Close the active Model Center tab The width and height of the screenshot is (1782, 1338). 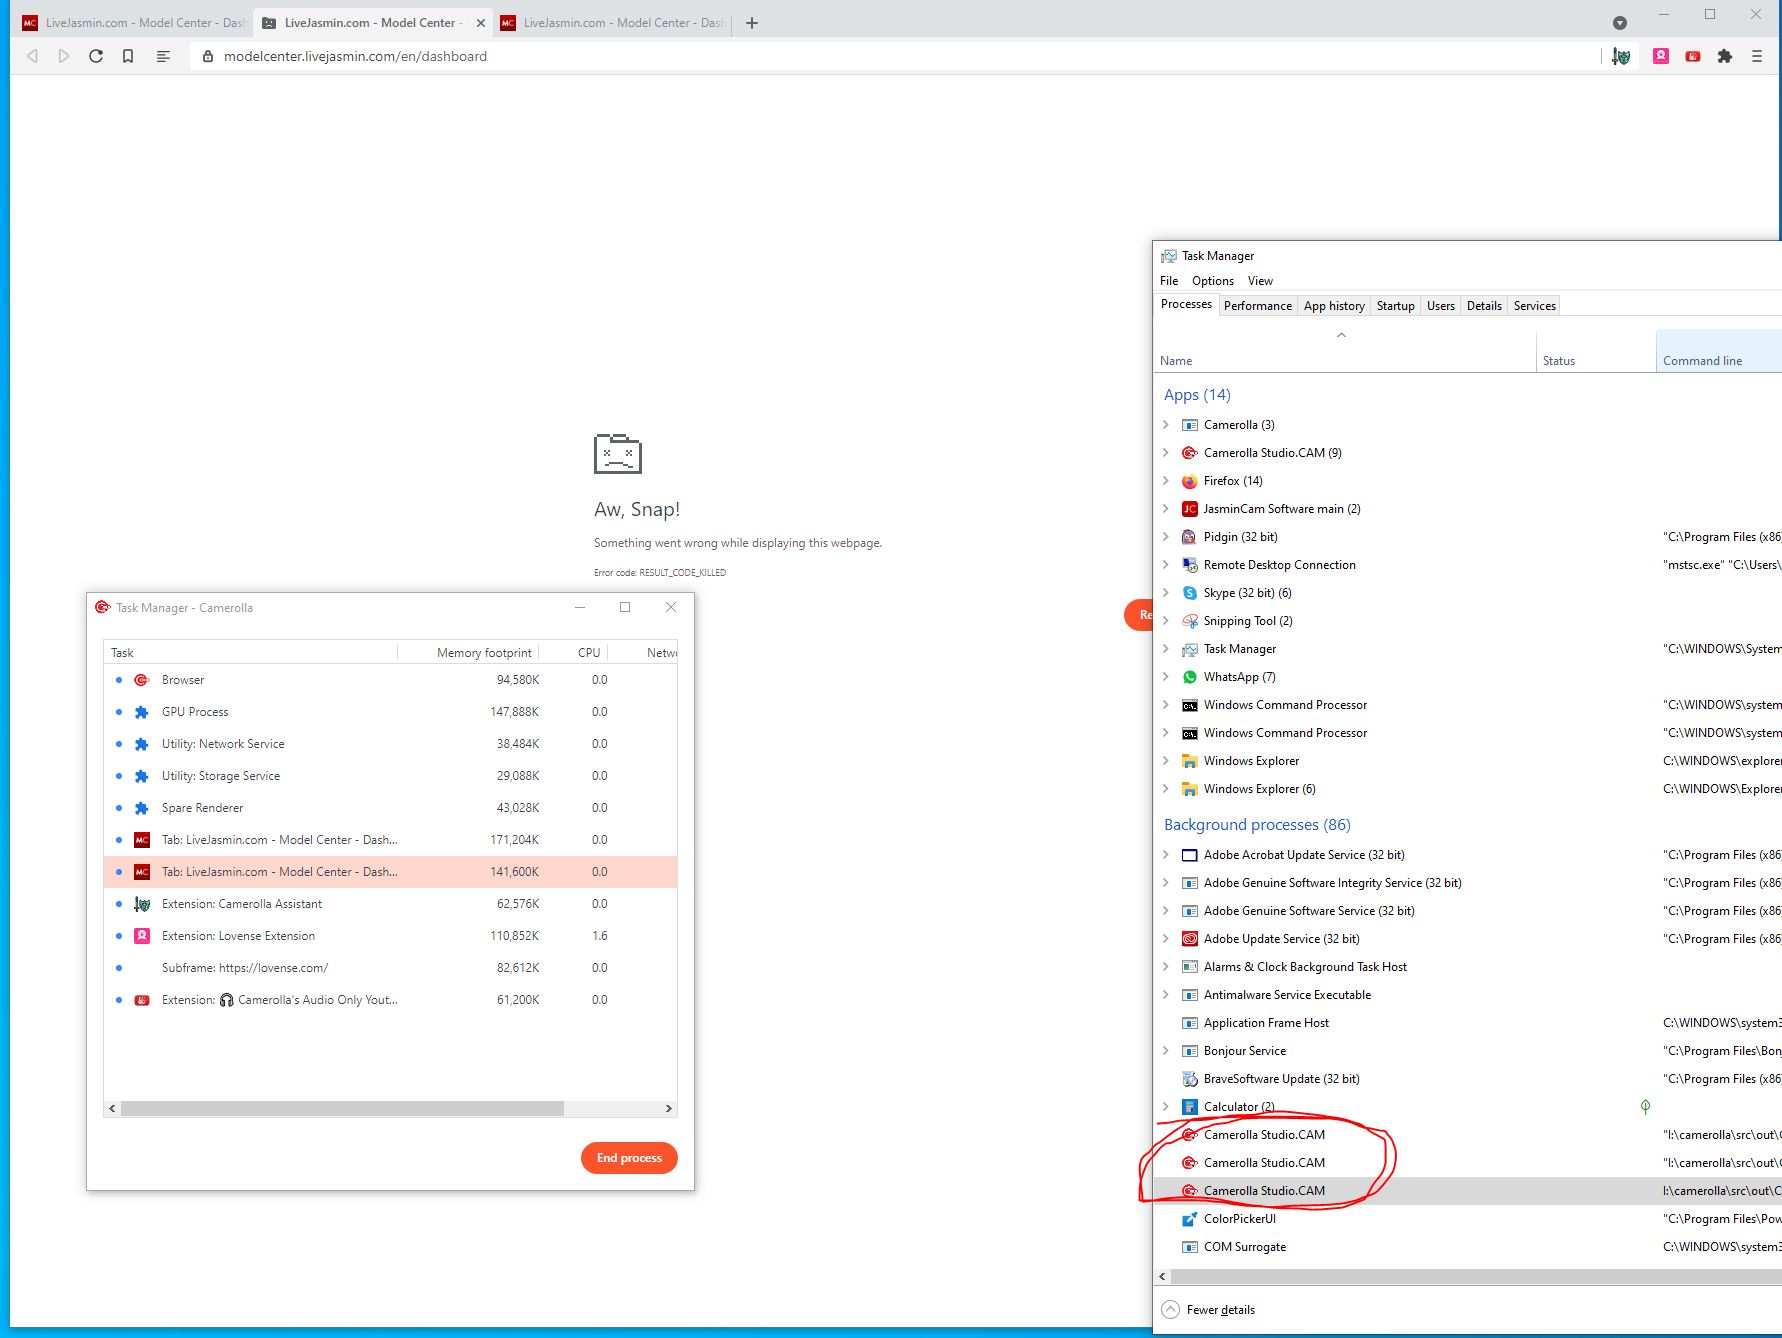tap(481, 22)
